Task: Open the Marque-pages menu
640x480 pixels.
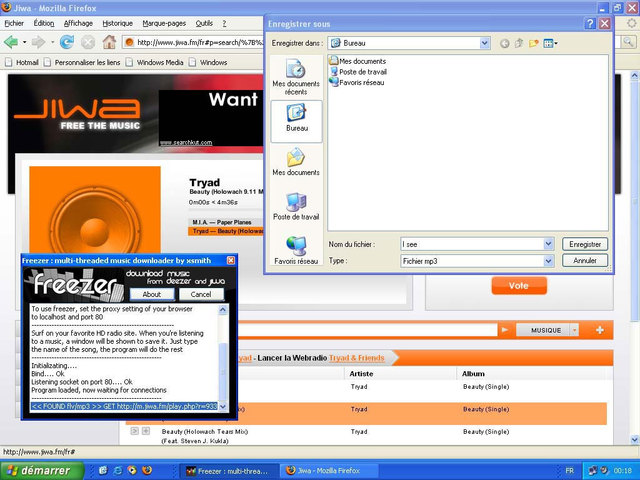Action: pyautogui.click(x=164, y=23)
